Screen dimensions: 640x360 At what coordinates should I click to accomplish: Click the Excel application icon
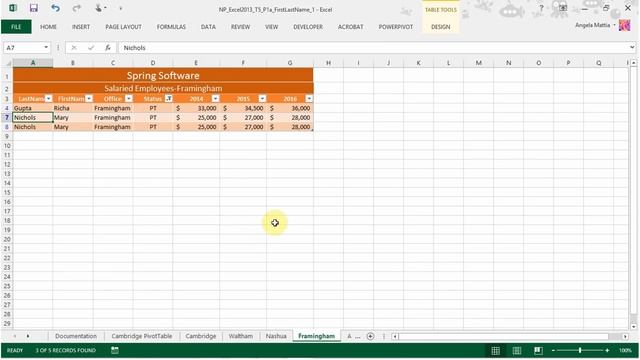(x=13, y=8)
